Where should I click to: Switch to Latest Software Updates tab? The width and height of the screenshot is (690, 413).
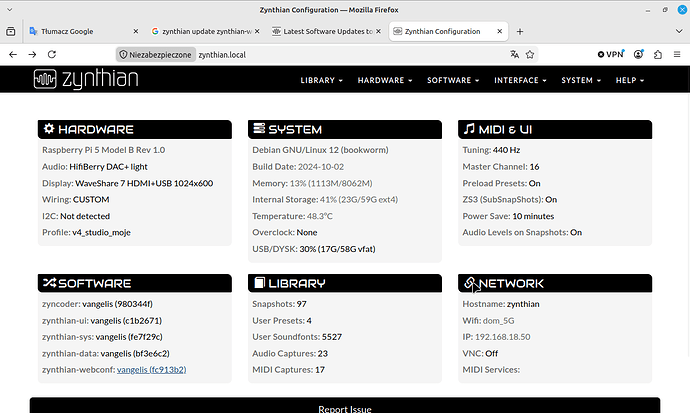pos(326,32)
